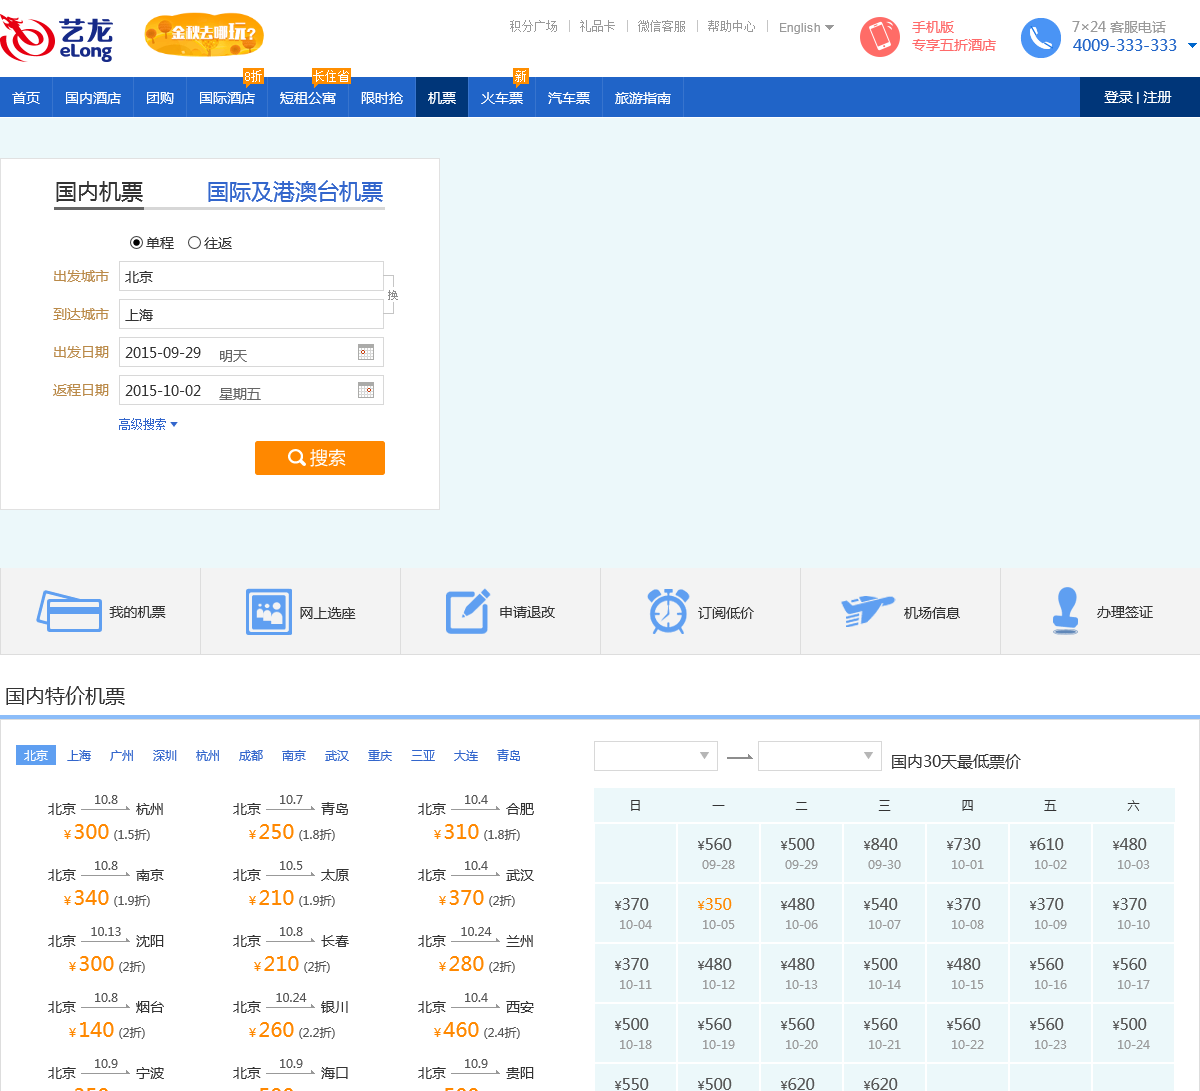The height and width of the screenshot is (1091, 1200).
Task: Select the ¥540 fare on 10-07
Action: pos(884,913)
